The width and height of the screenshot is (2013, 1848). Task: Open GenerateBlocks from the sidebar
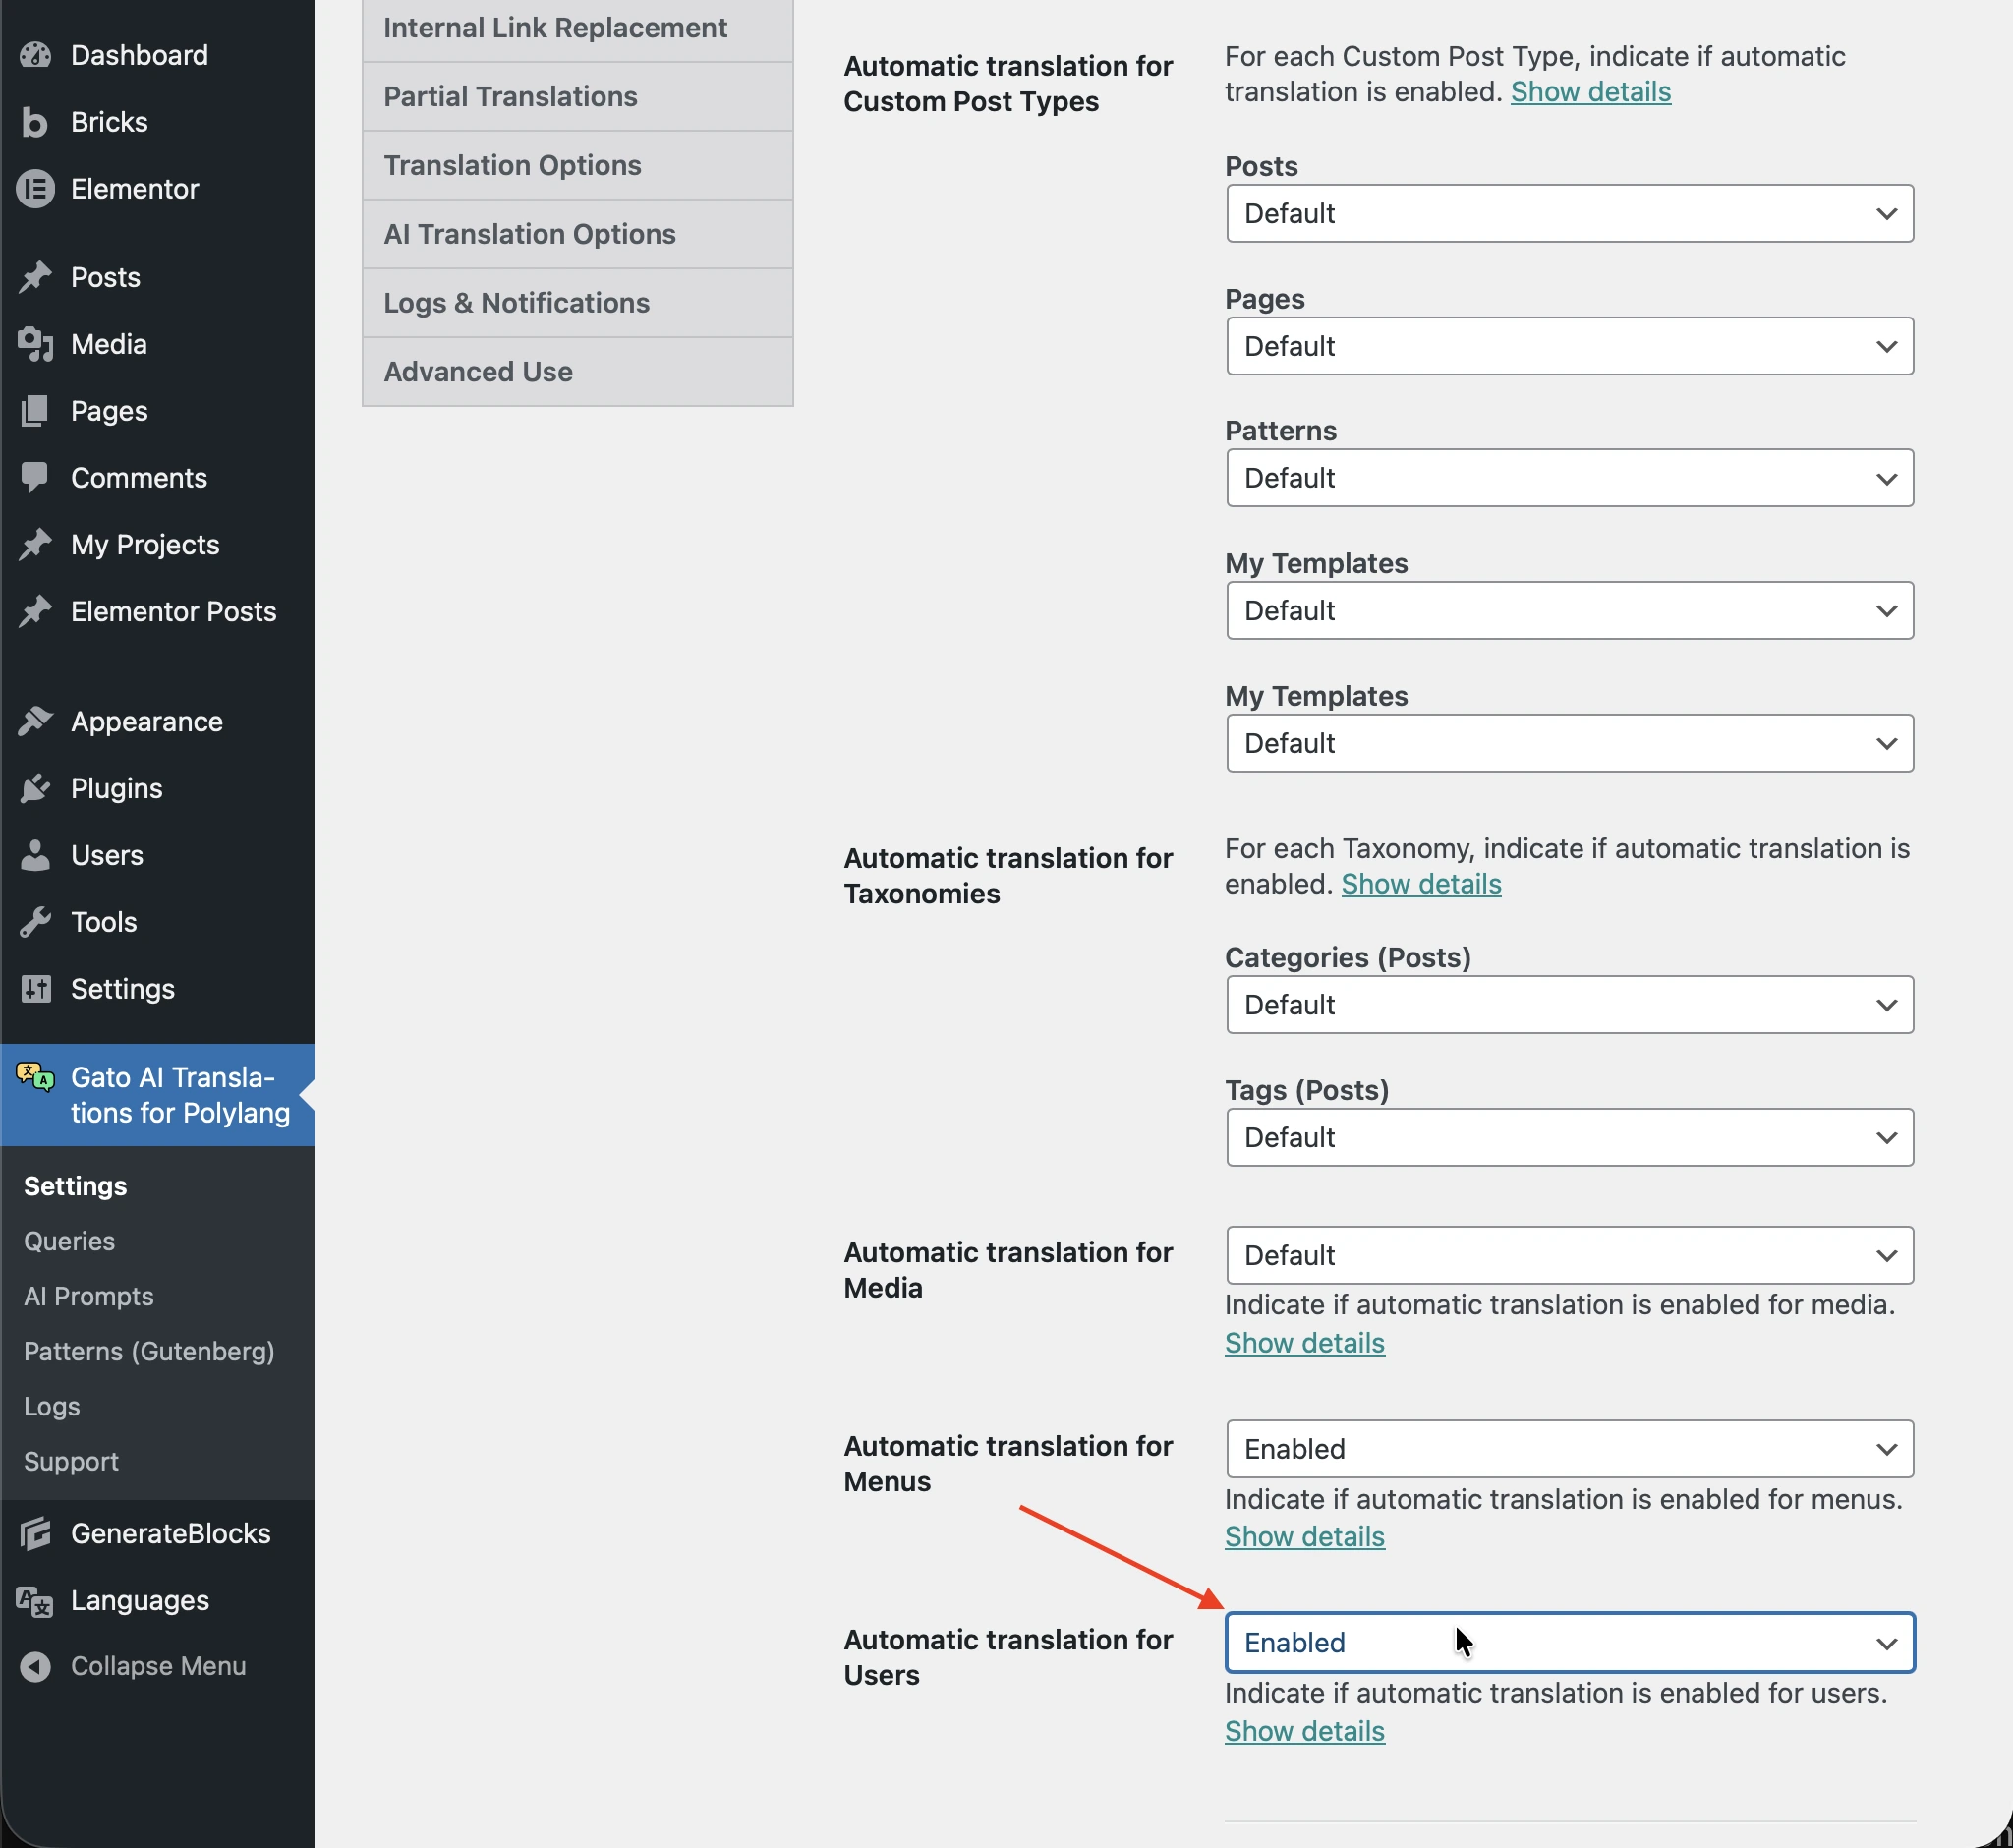point(36,1533)
